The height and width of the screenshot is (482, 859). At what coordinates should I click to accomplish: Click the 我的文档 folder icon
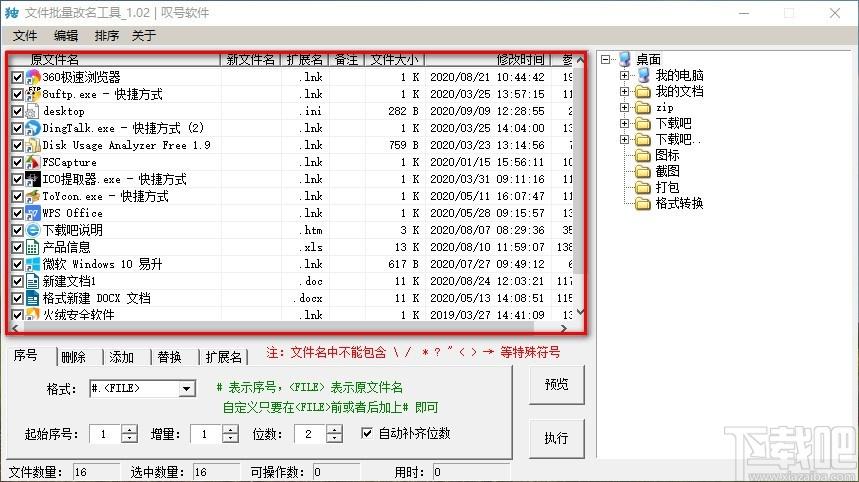click(643, 91)
